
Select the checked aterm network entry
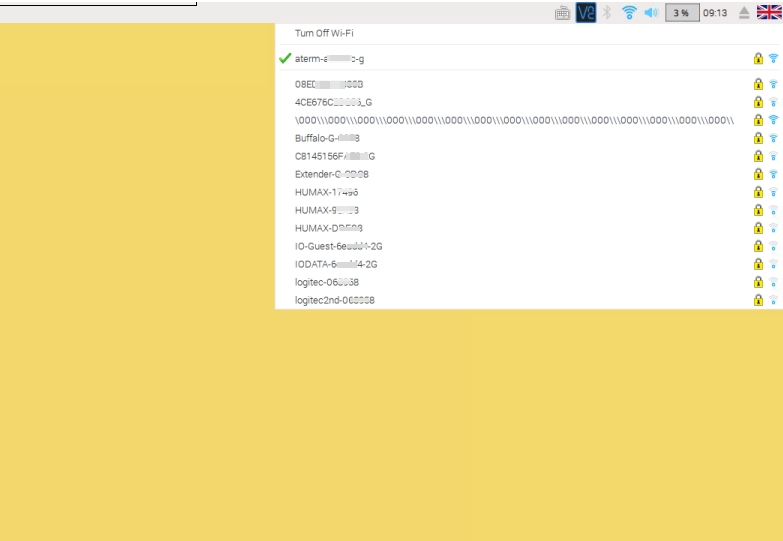(330, 59)
